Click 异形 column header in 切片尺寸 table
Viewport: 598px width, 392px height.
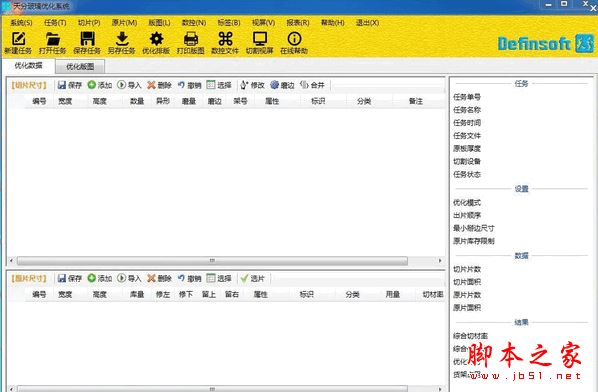163,101
